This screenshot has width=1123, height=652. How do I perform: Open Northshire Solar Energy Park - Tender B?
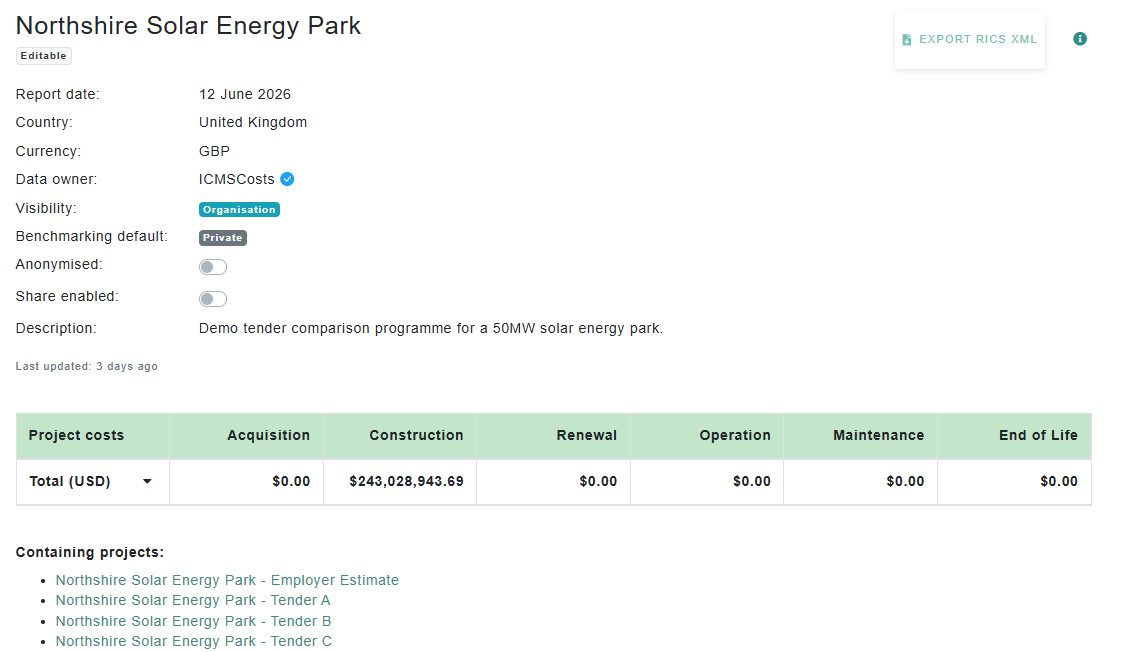pyautogui.click(x=193, y=621)
